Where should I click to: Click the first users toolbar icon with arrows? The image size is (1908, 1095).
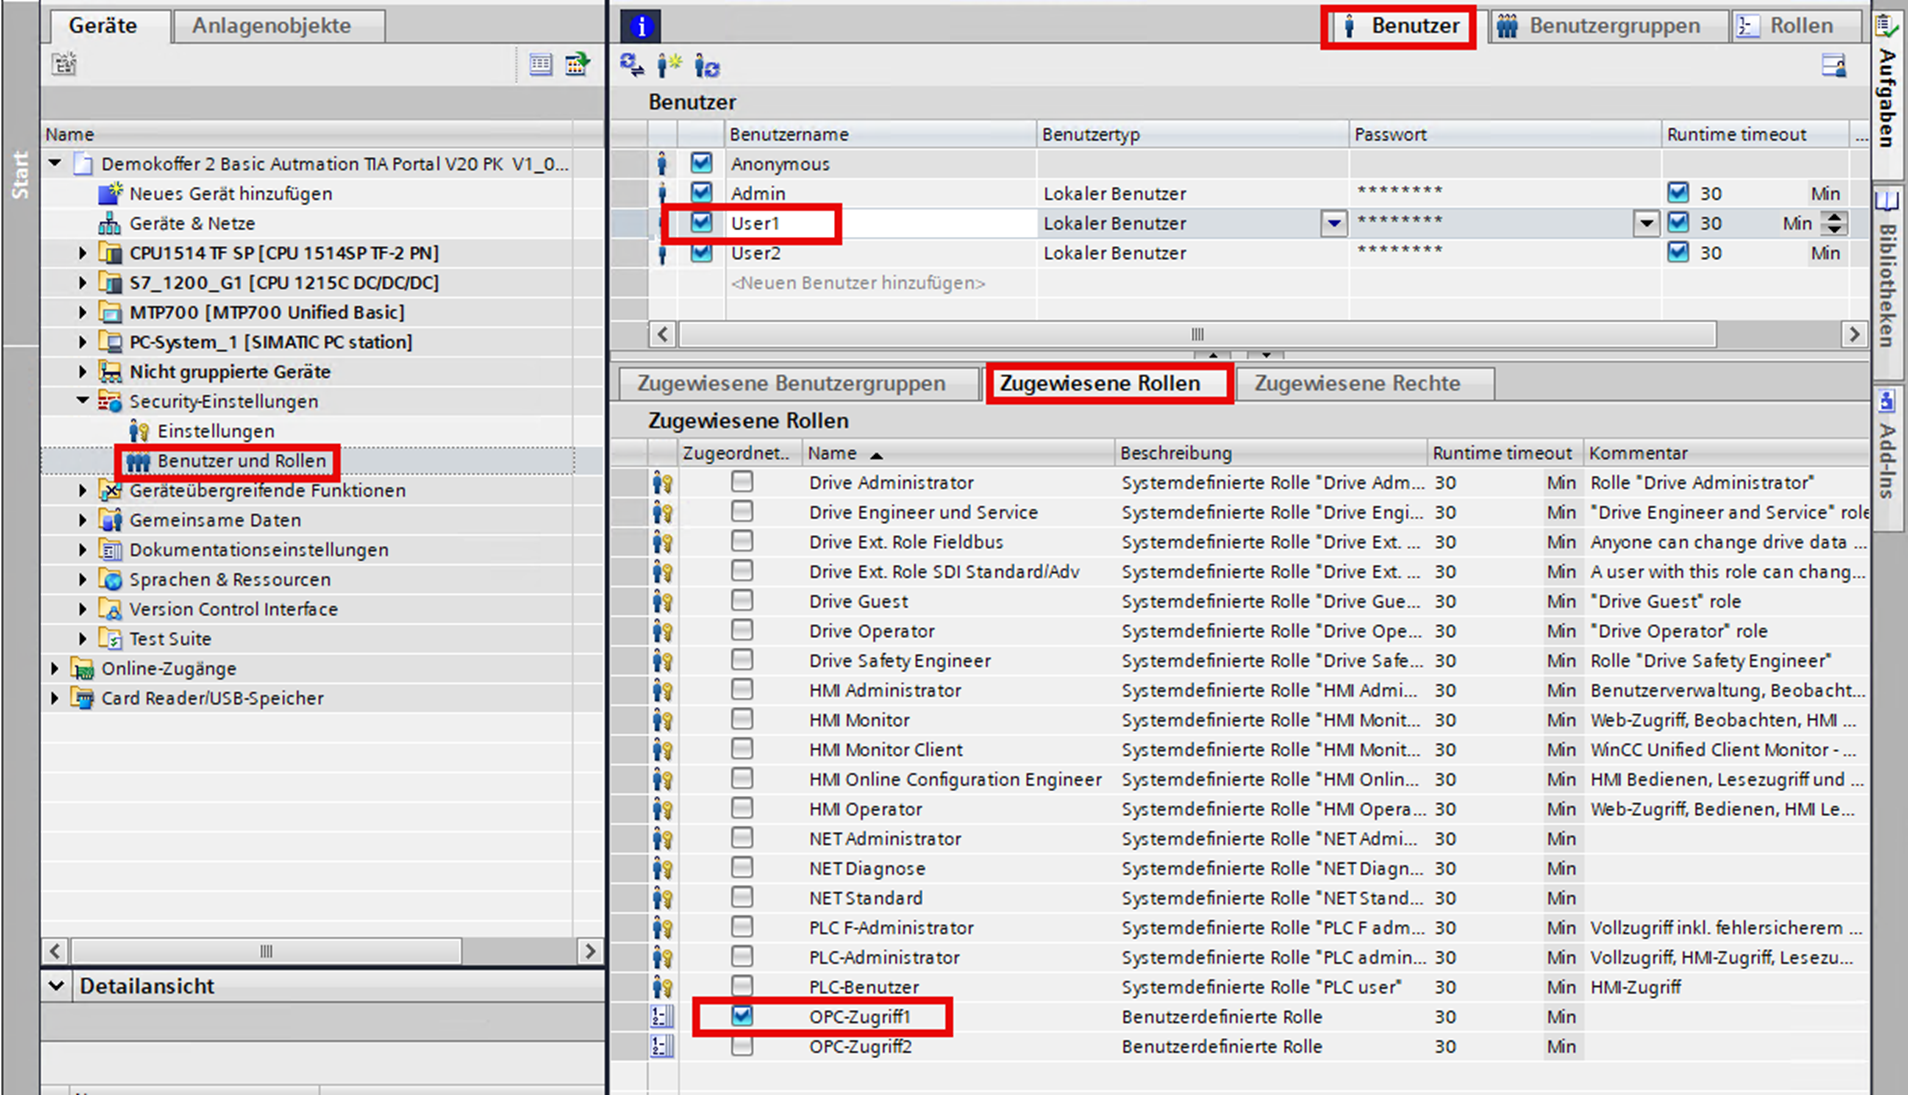tap(632, 66)
